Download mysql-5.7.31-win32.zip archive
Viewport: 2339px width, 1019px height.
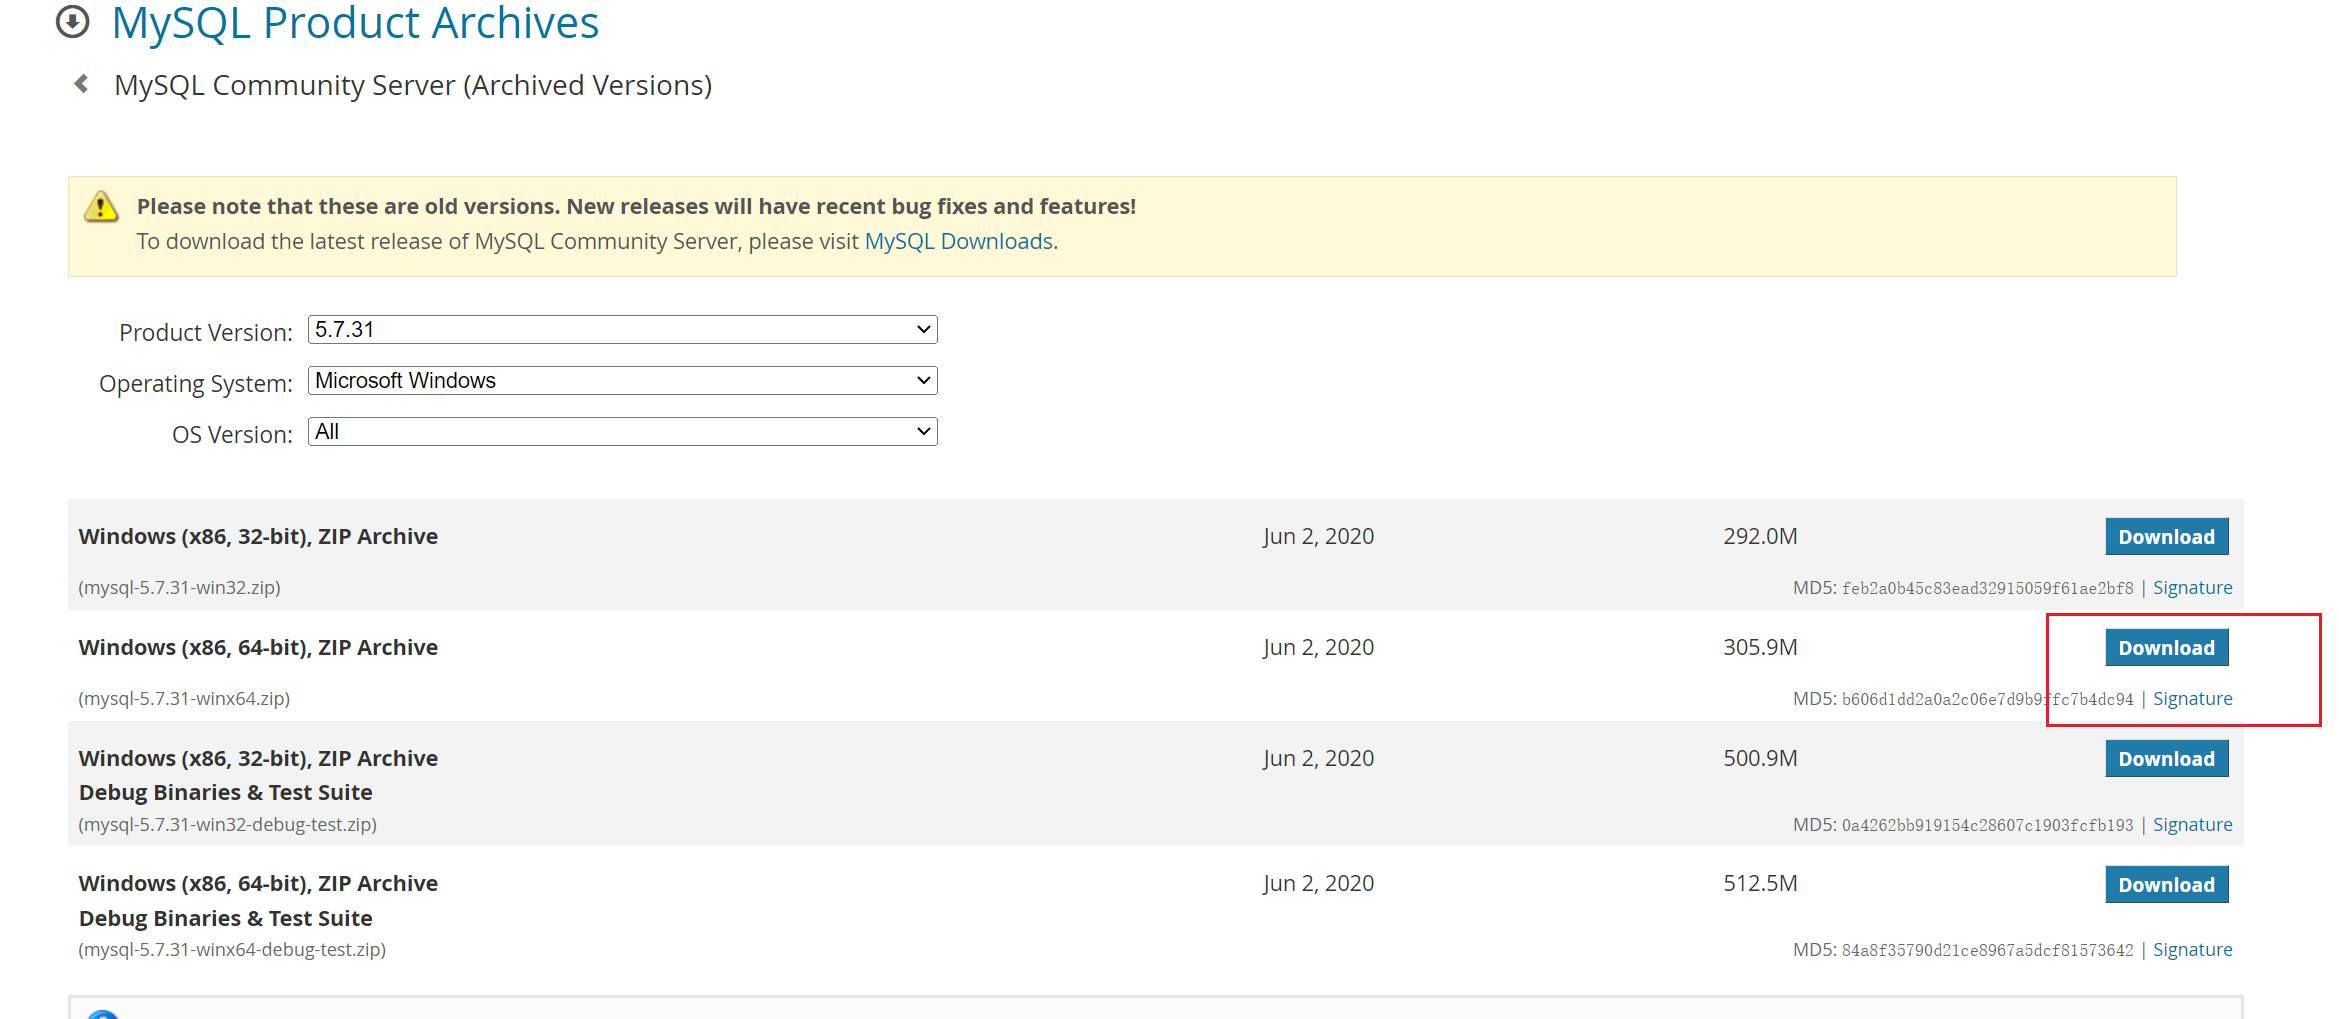2166,536
